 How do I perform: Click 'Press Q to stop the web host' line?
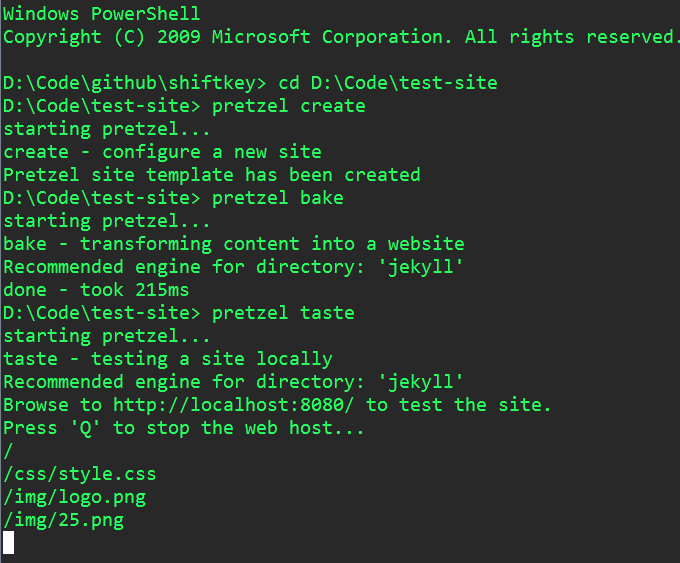pos(184,428)
